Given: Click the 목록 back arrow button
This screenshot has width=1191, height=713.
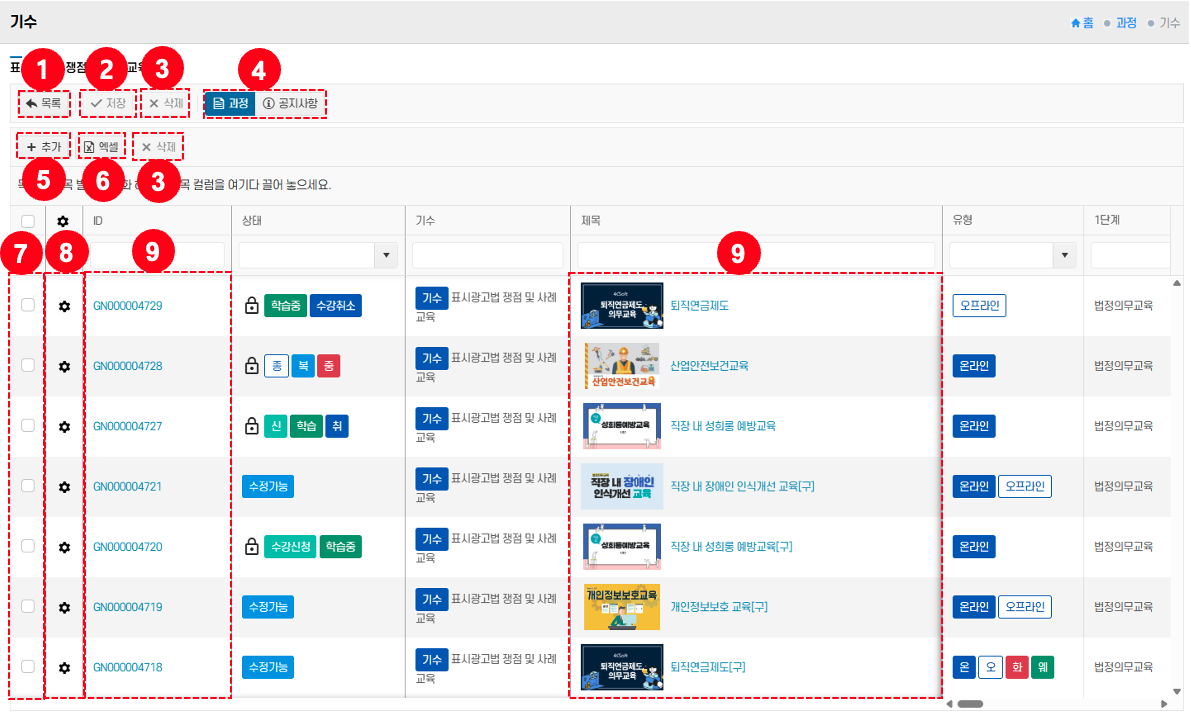Looking at the screenshot, I should coord(44,103).
